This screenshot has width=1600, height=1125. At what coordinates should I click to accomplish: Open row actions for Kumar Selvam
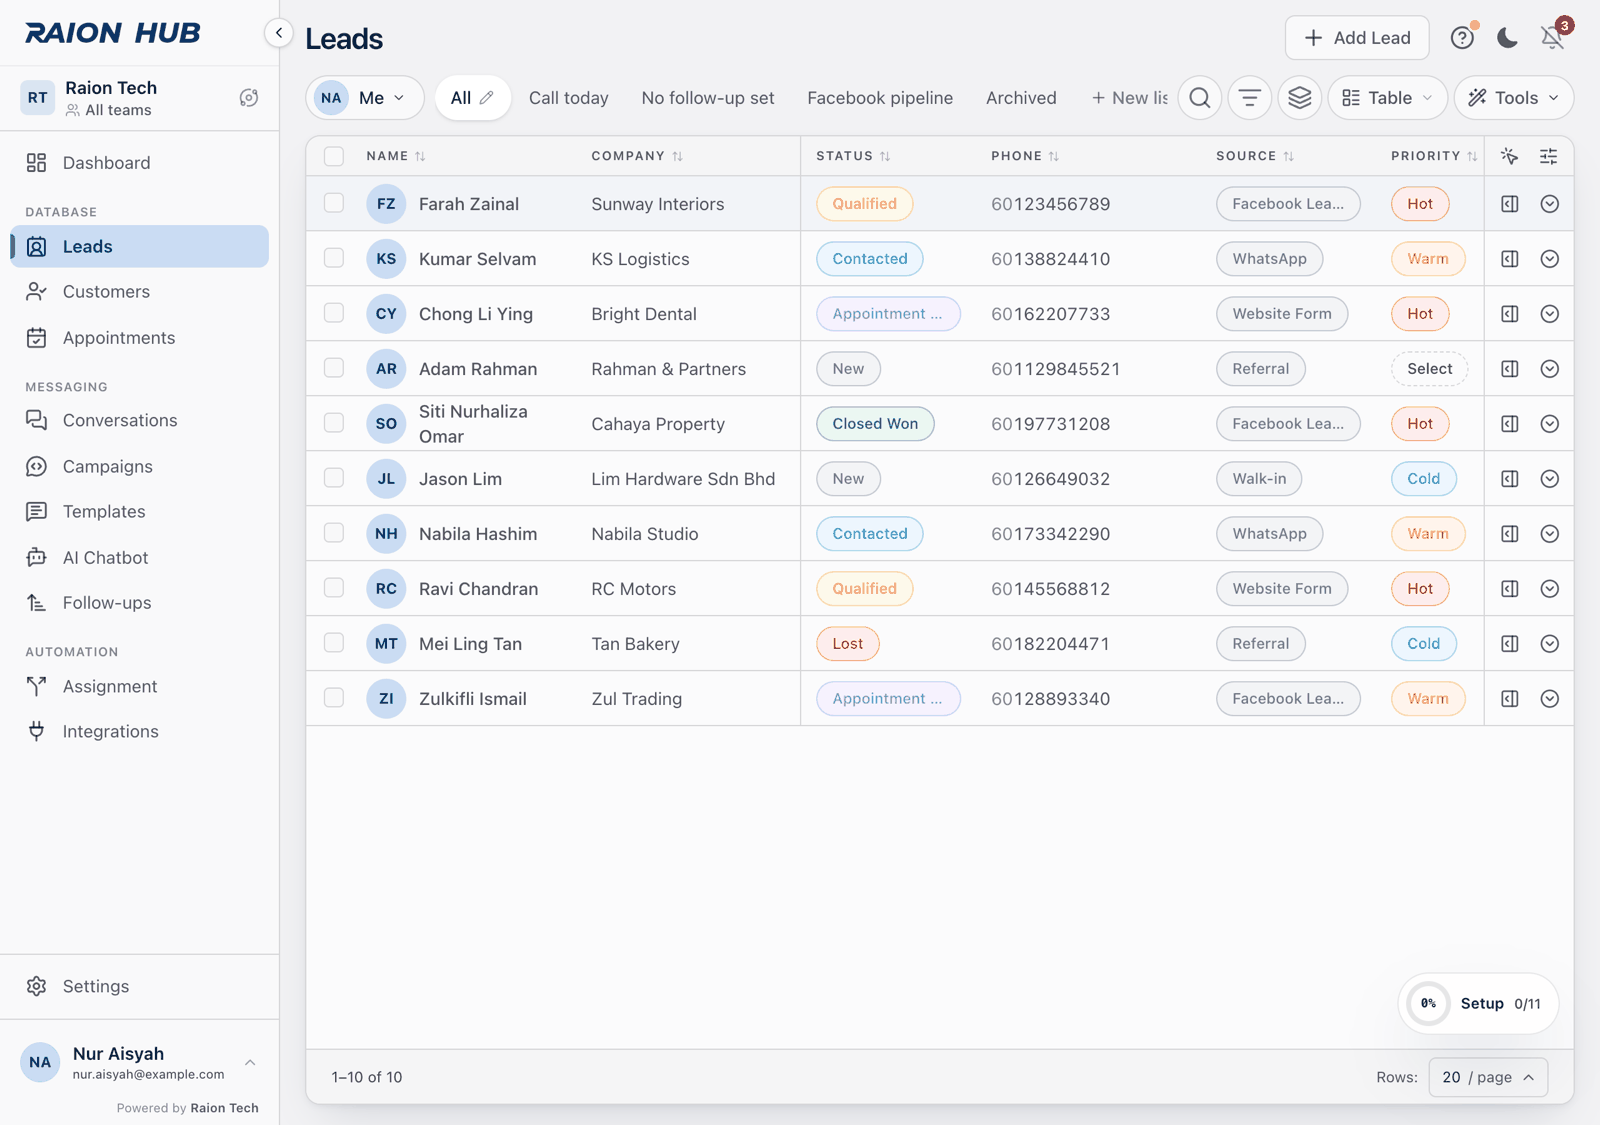click(x=1550, y=259)
